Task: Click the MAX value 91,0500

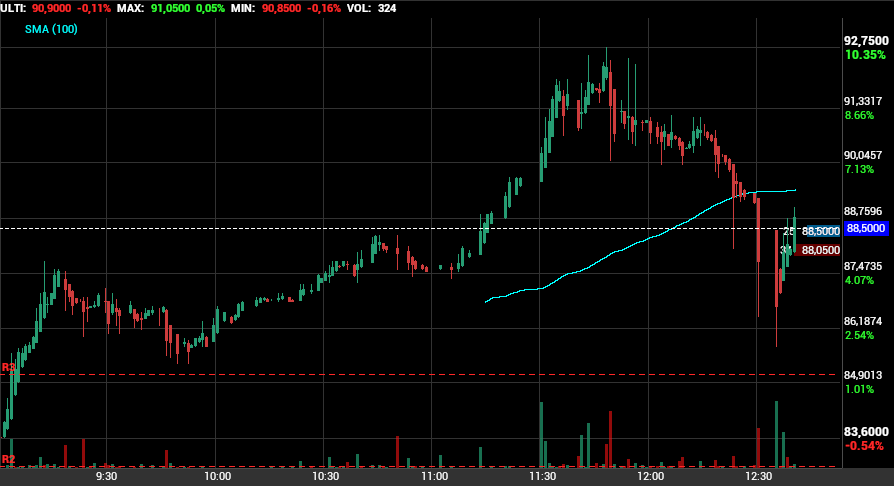Action: tap(170, 9)
